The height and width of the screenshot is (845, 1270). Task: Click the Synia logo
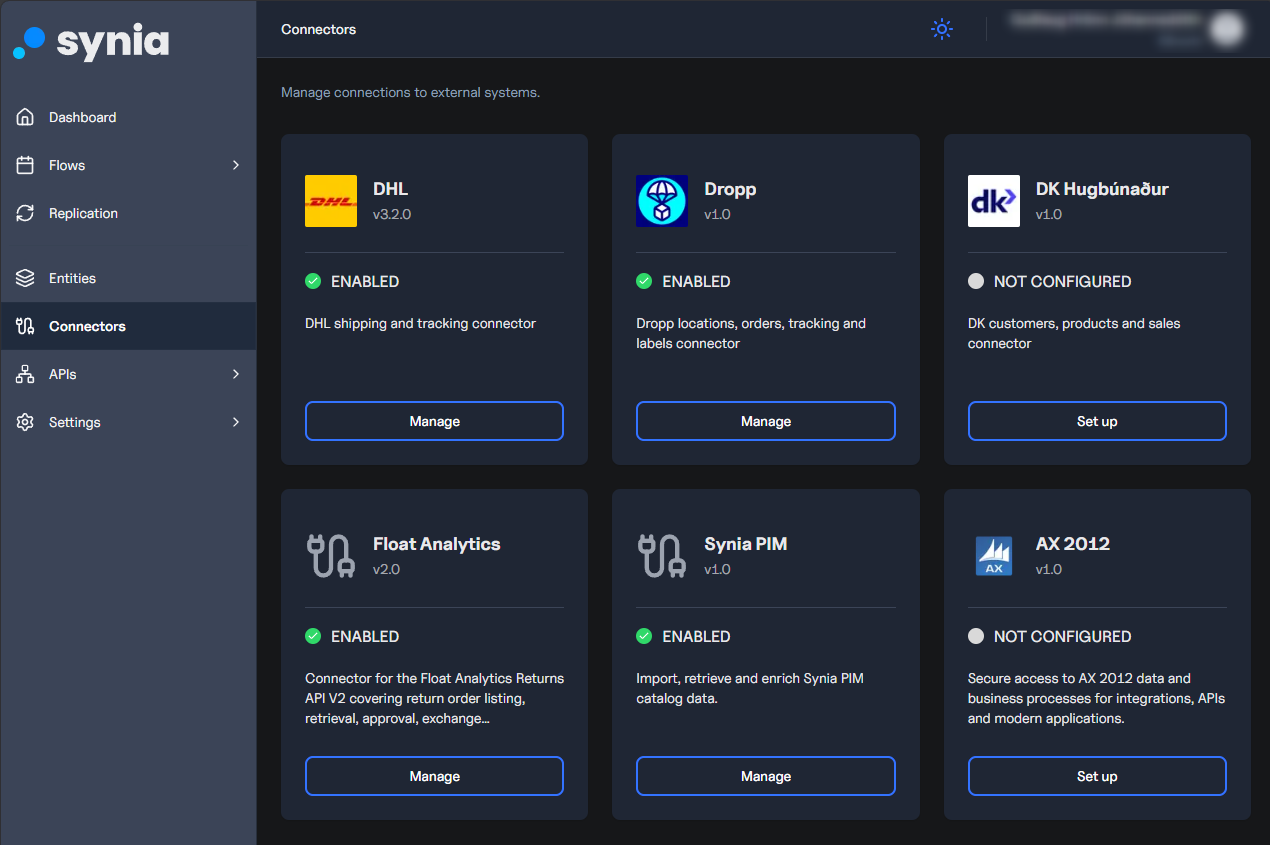click(91, 42)
